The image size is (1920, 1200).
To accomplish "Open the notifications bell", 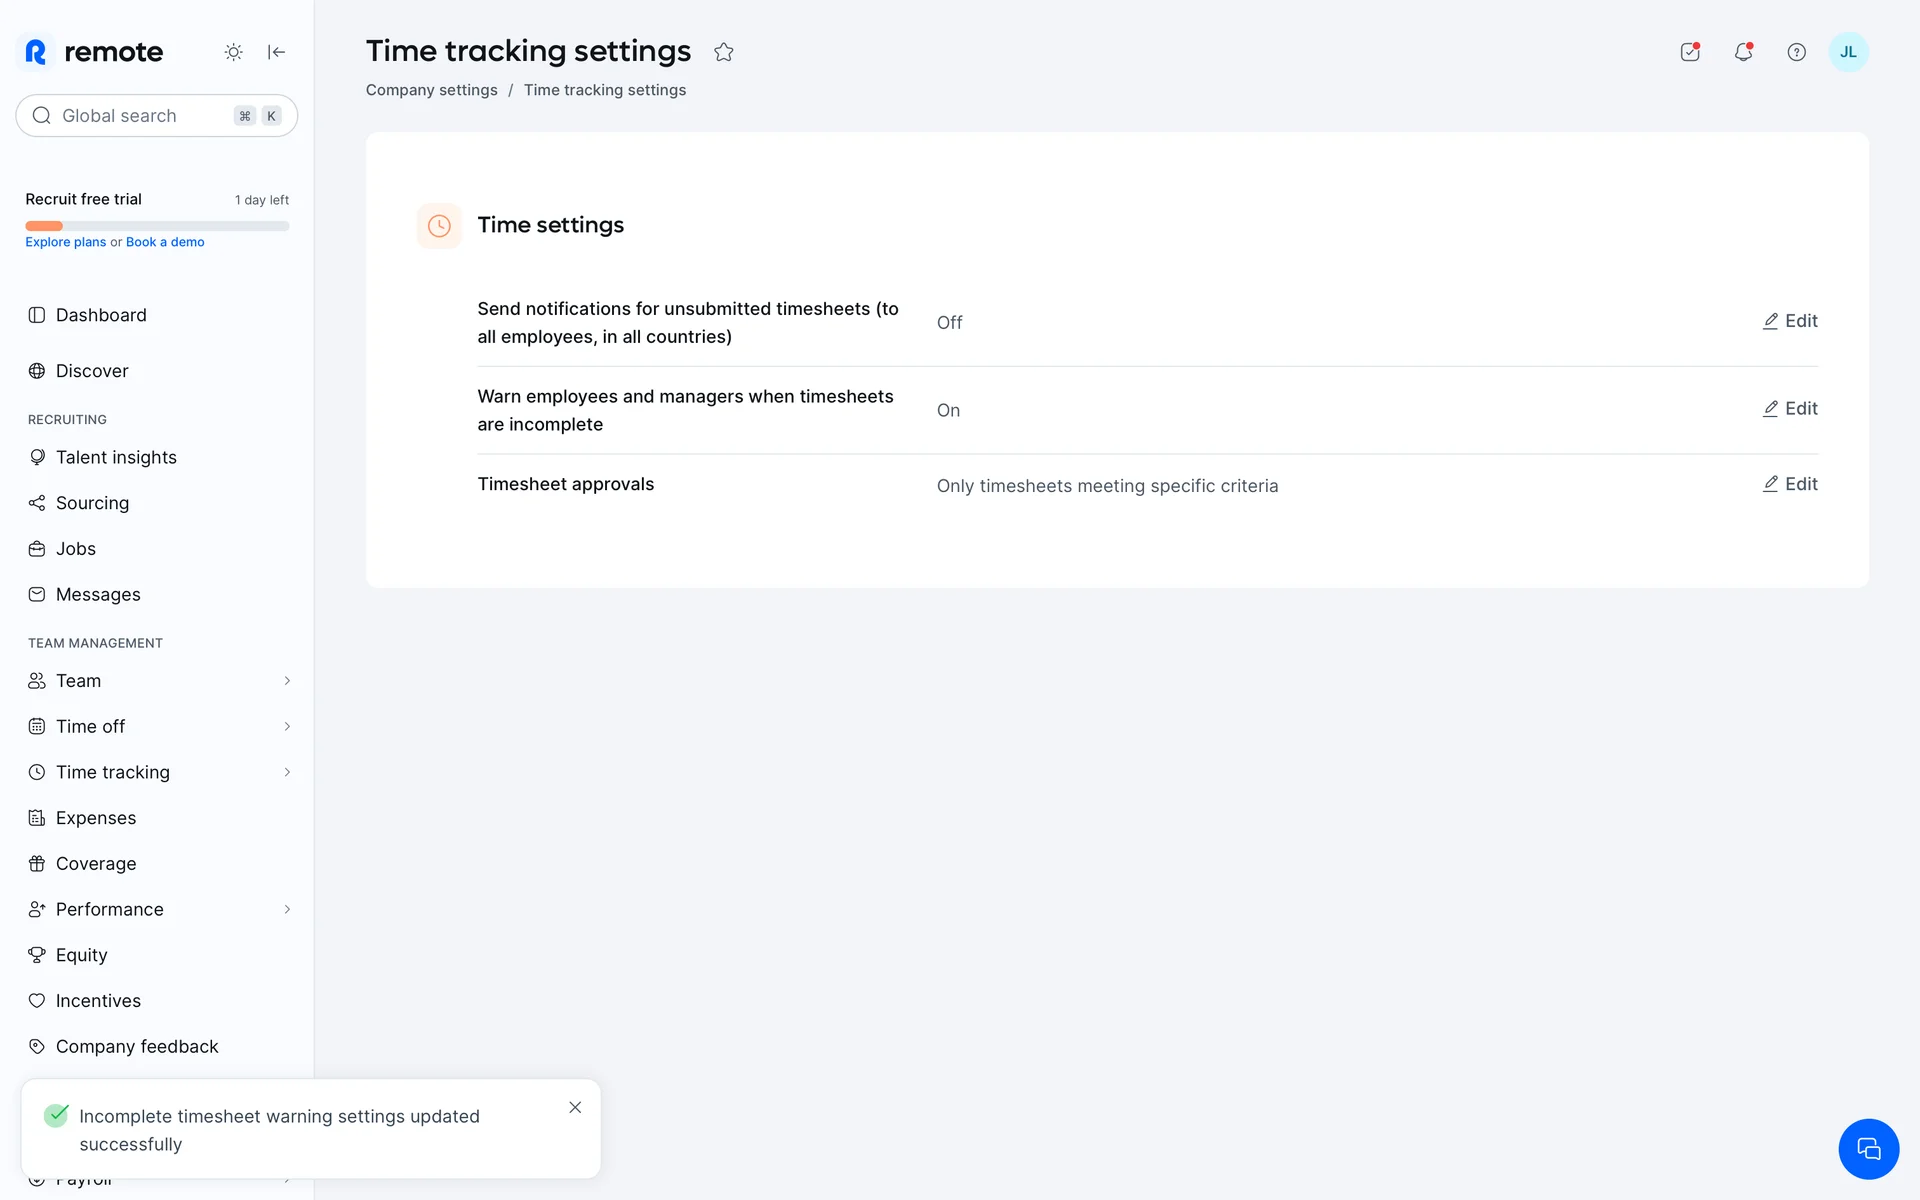I will point(1743,52).
